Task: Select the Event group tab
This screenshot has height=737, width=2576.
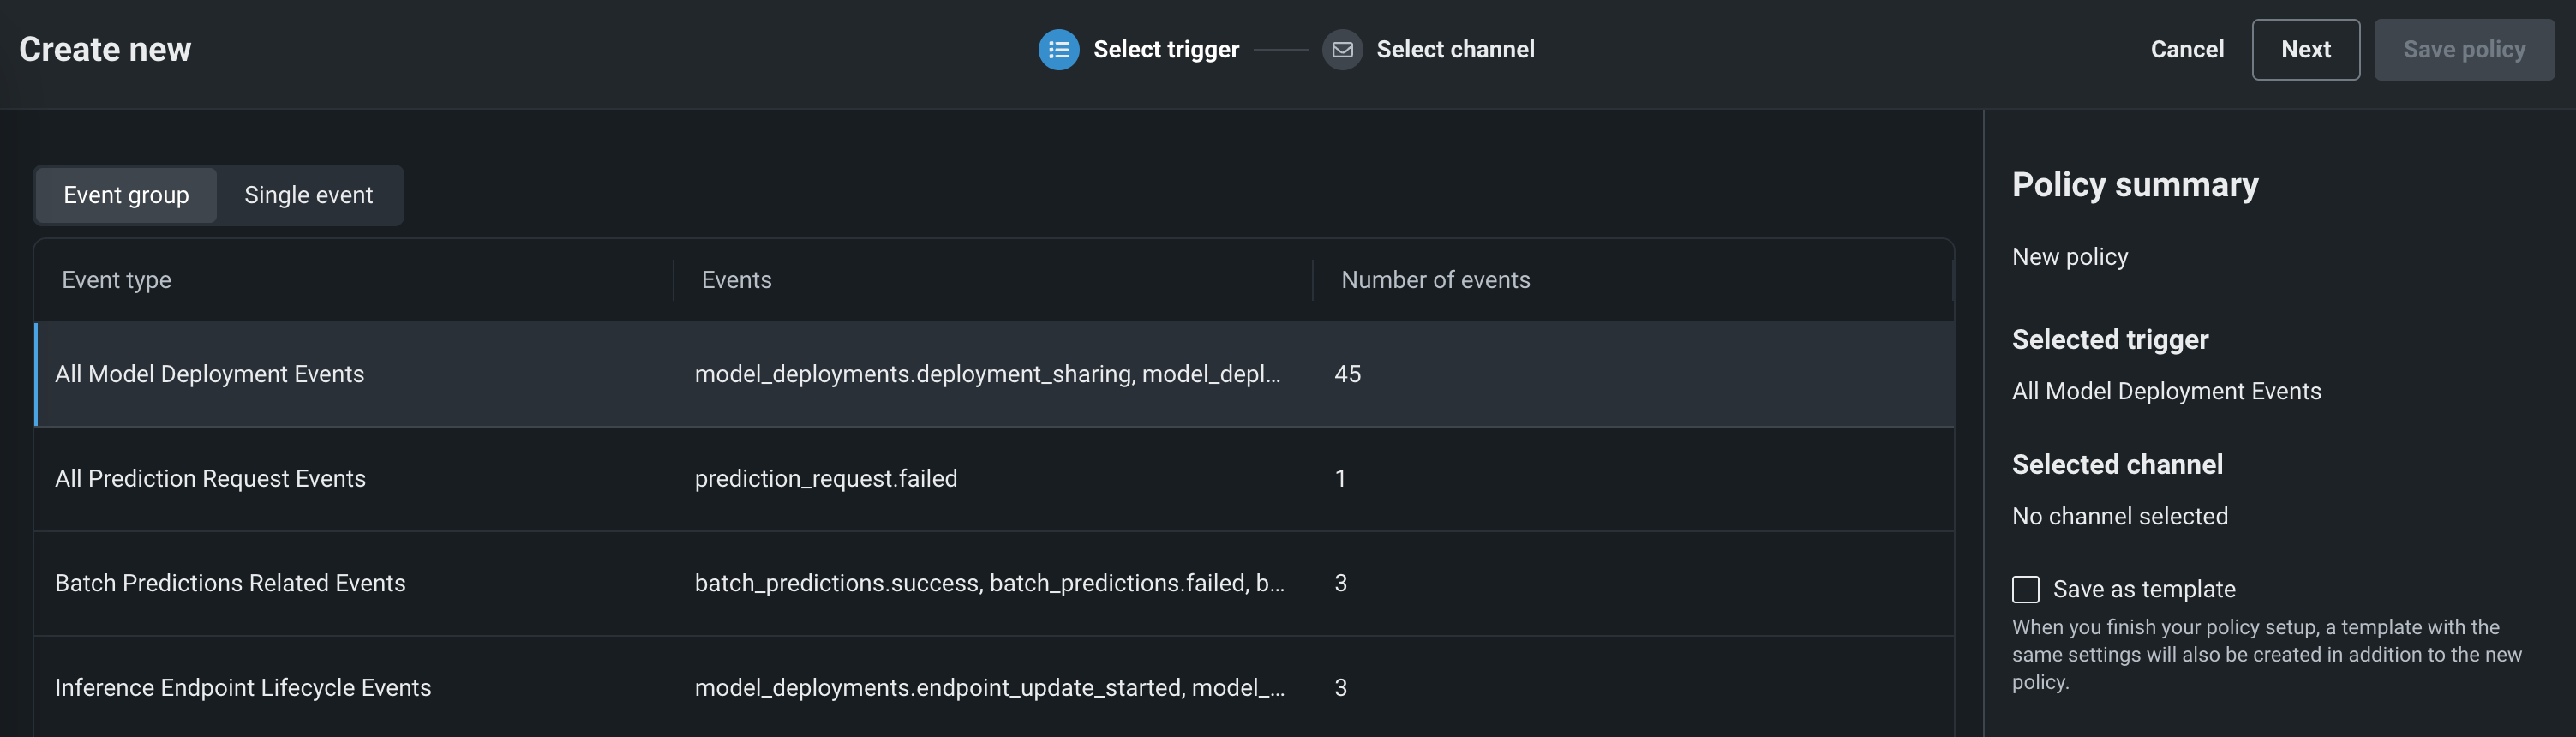Action: 126,195
